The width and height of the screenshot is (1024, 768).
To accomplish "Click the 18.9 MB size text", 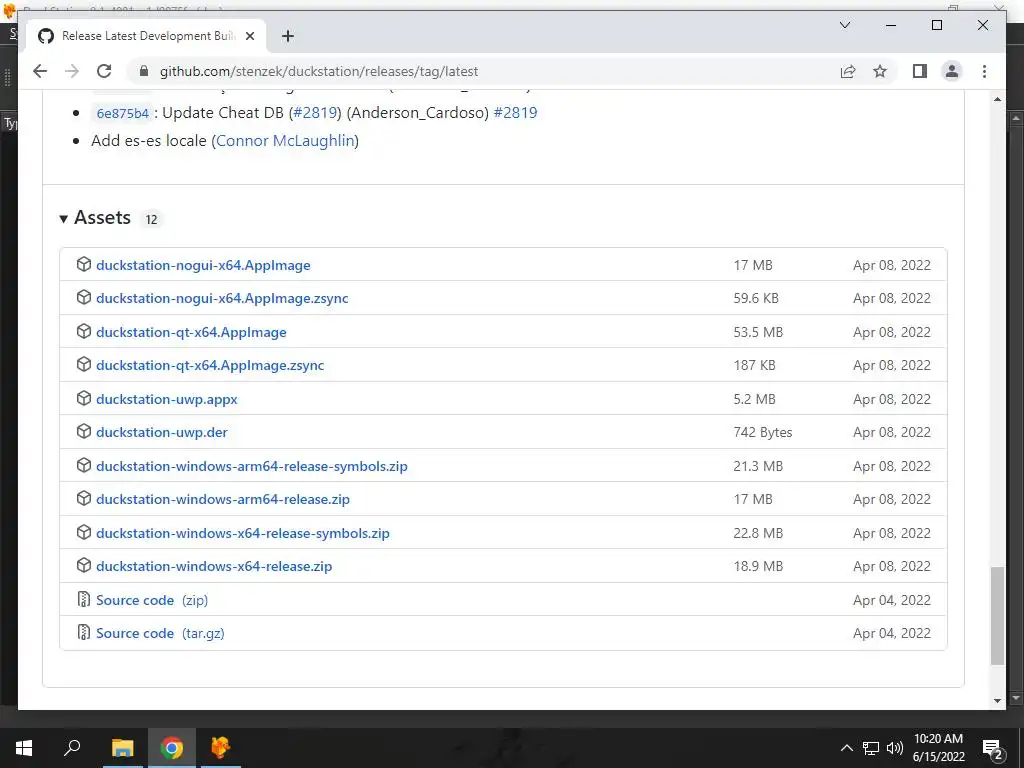I will (x=758, y=566).
